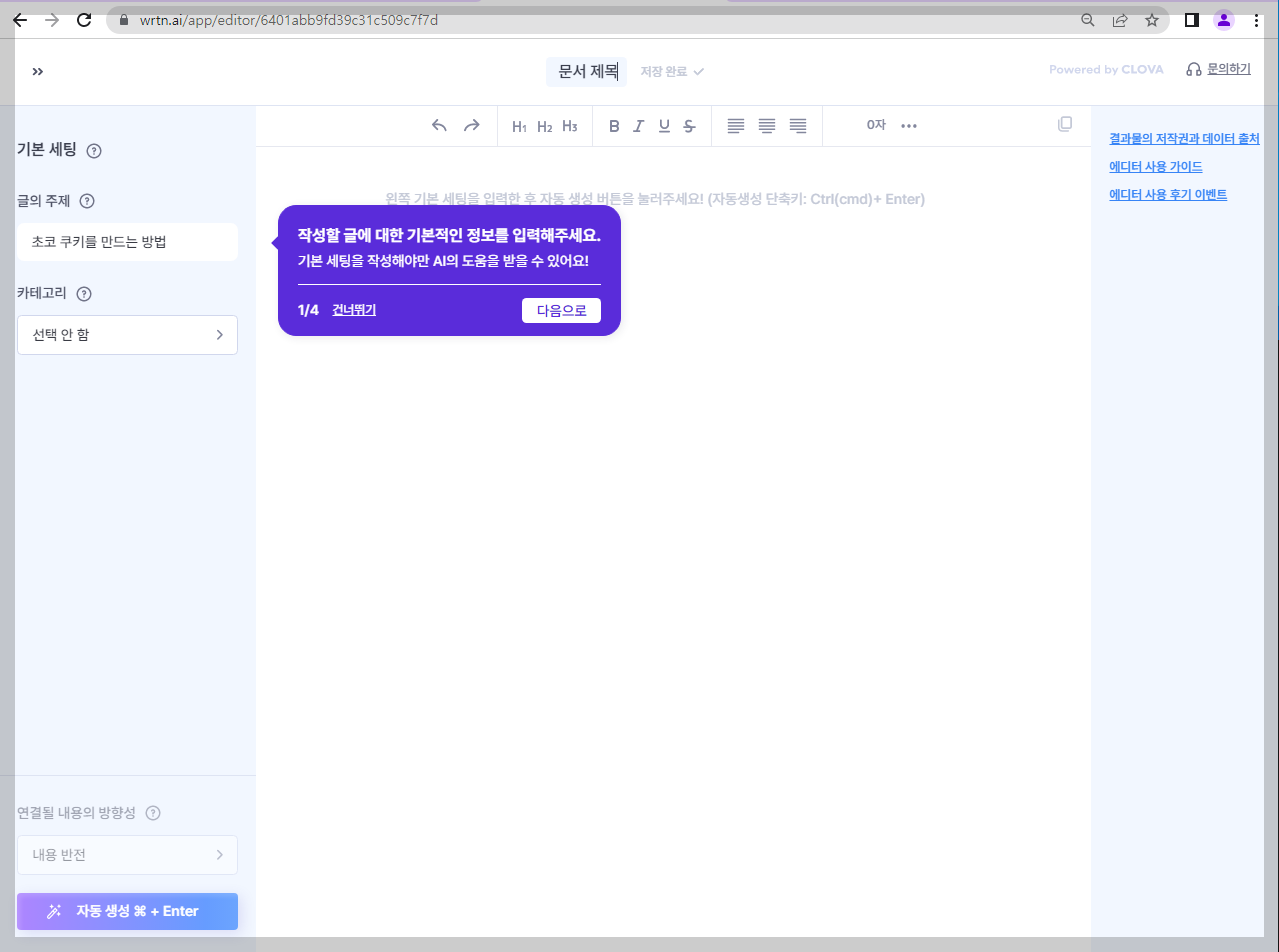The height and width of the screenshot is (952, 1279).
Task: Click the undo arrow icon
Action: 439,126
